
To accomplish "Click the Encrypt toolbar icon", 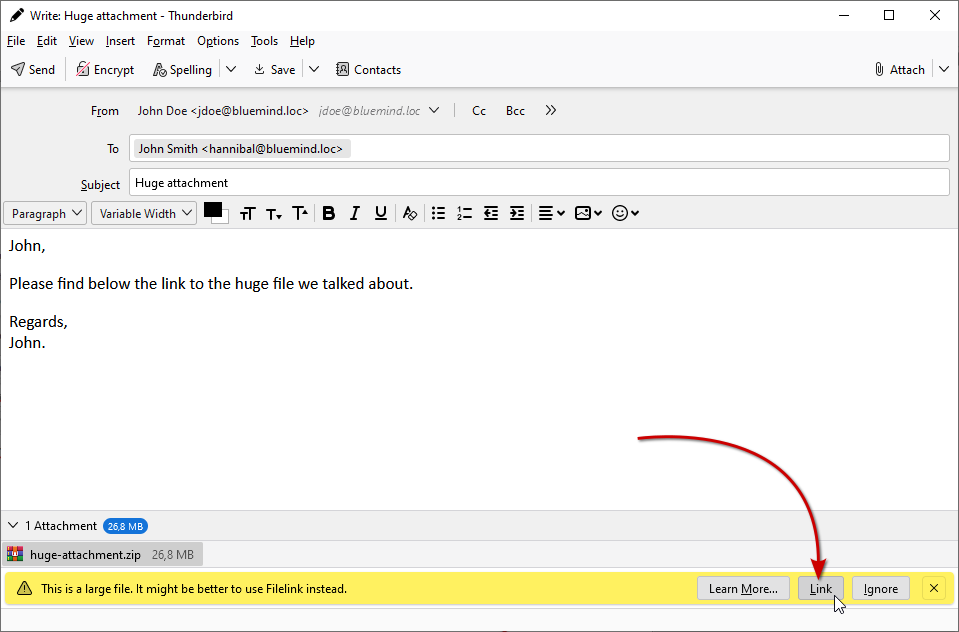I will point(105,70).
